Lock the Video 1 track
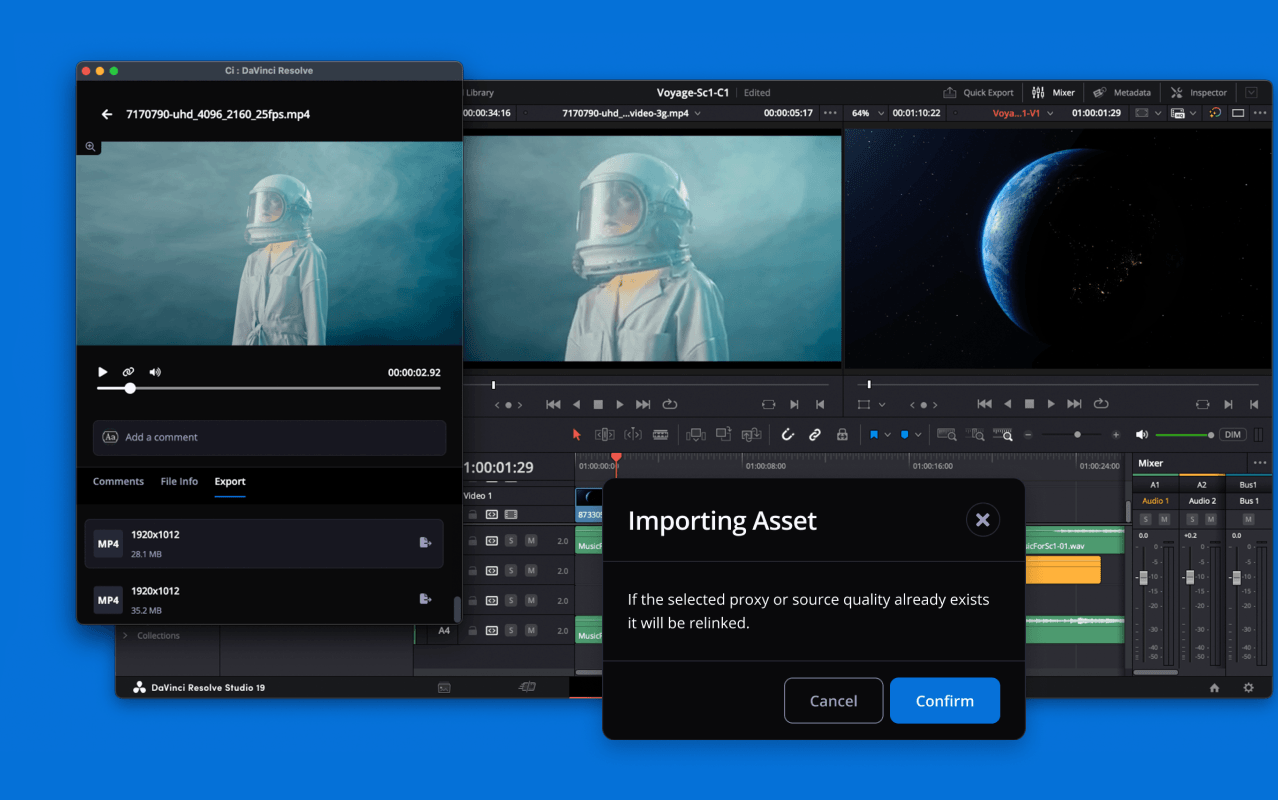 (473, 514)
